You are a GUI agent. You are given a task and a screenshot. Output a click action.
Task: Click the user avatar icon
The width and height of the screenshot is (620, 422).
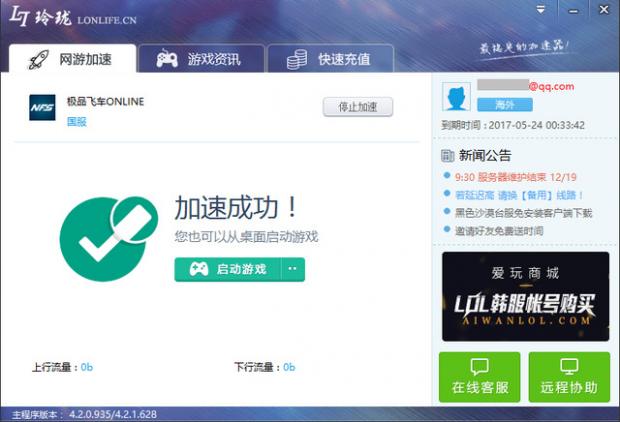tap(457, 96)
